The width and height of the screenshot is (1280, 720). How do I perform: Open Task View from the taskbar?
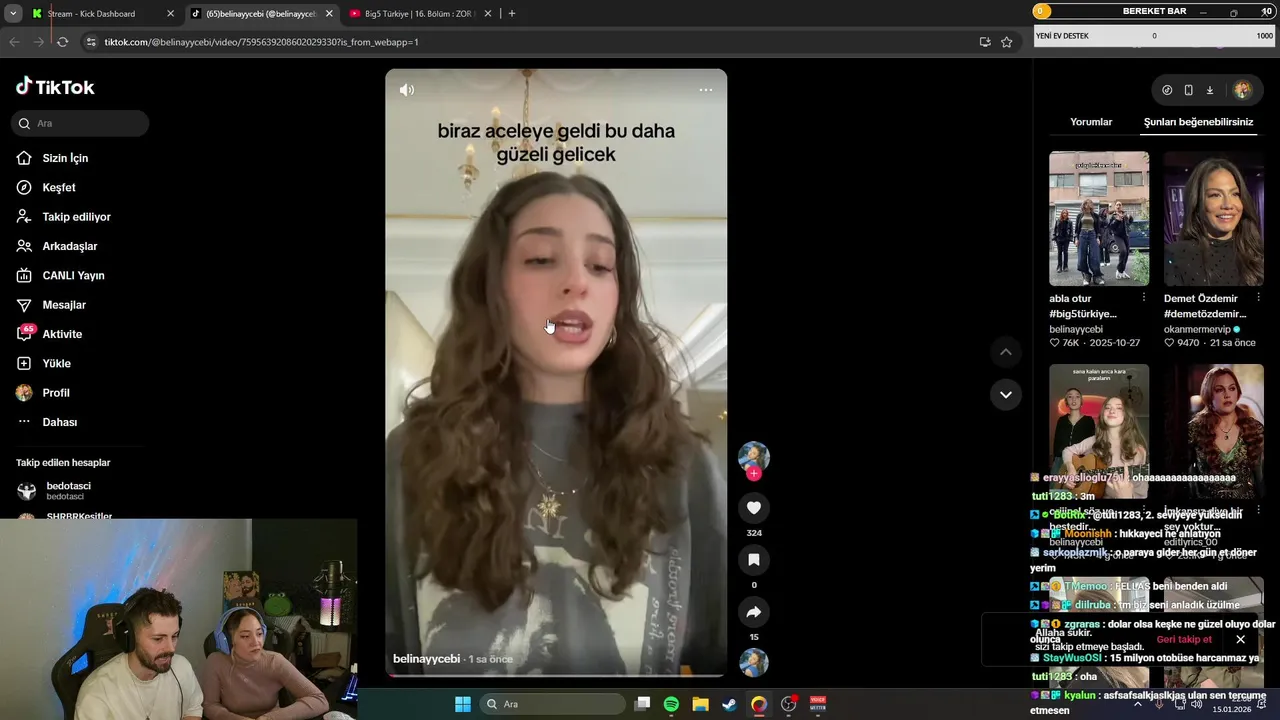[x=643, y=704]
